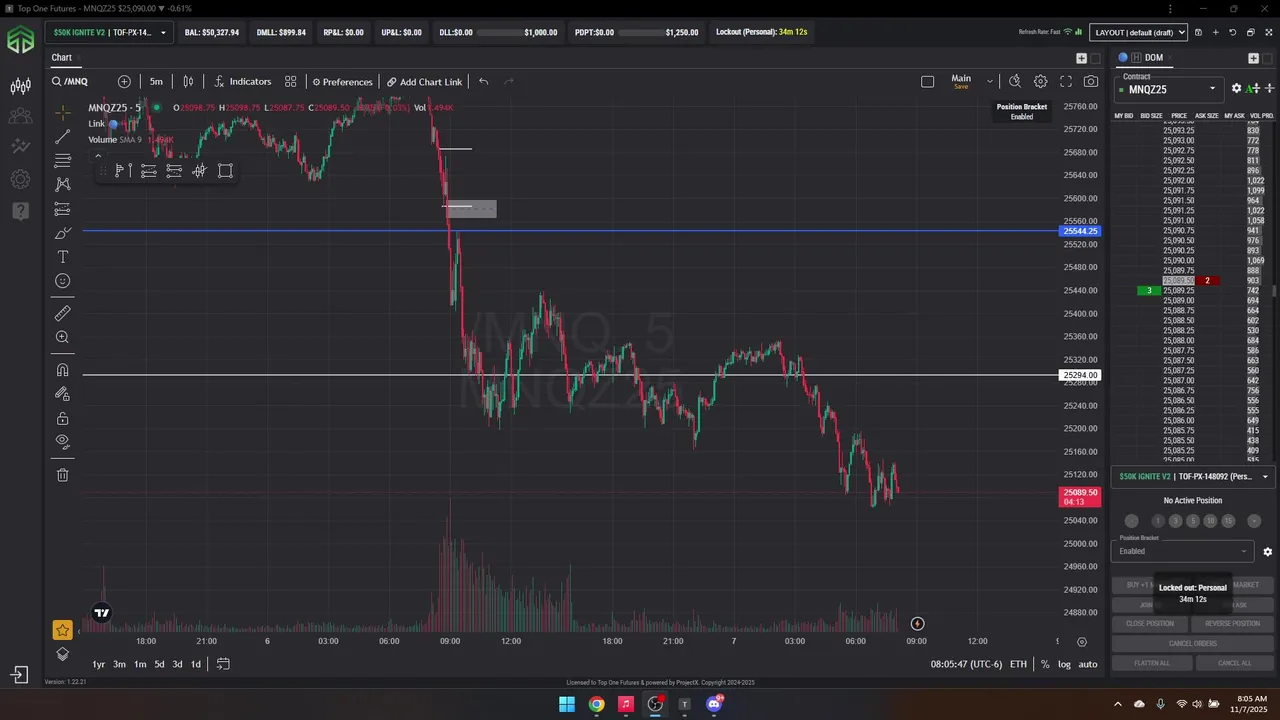Open the DOM account selector dropdown

tap(1192, 476)
